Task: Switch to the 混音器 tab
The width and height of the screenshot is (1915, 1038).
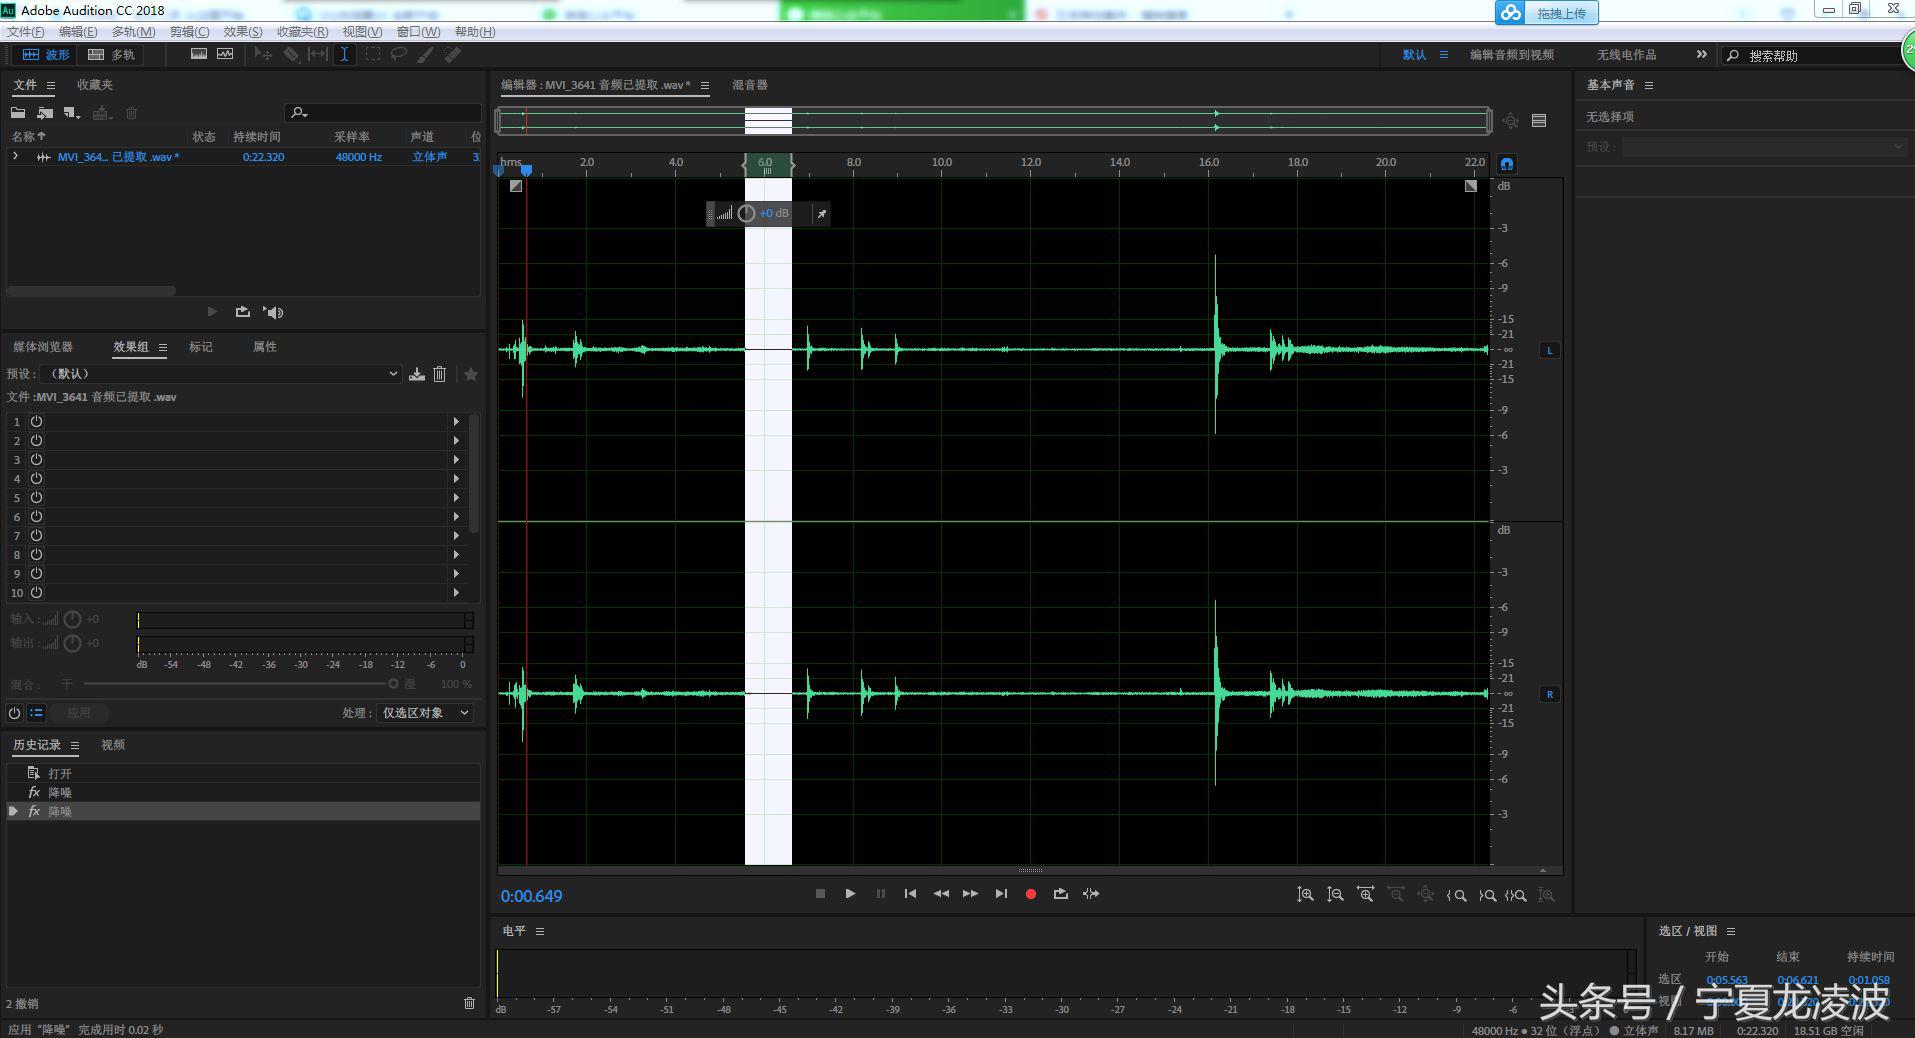Action: [x=749, y=85]
